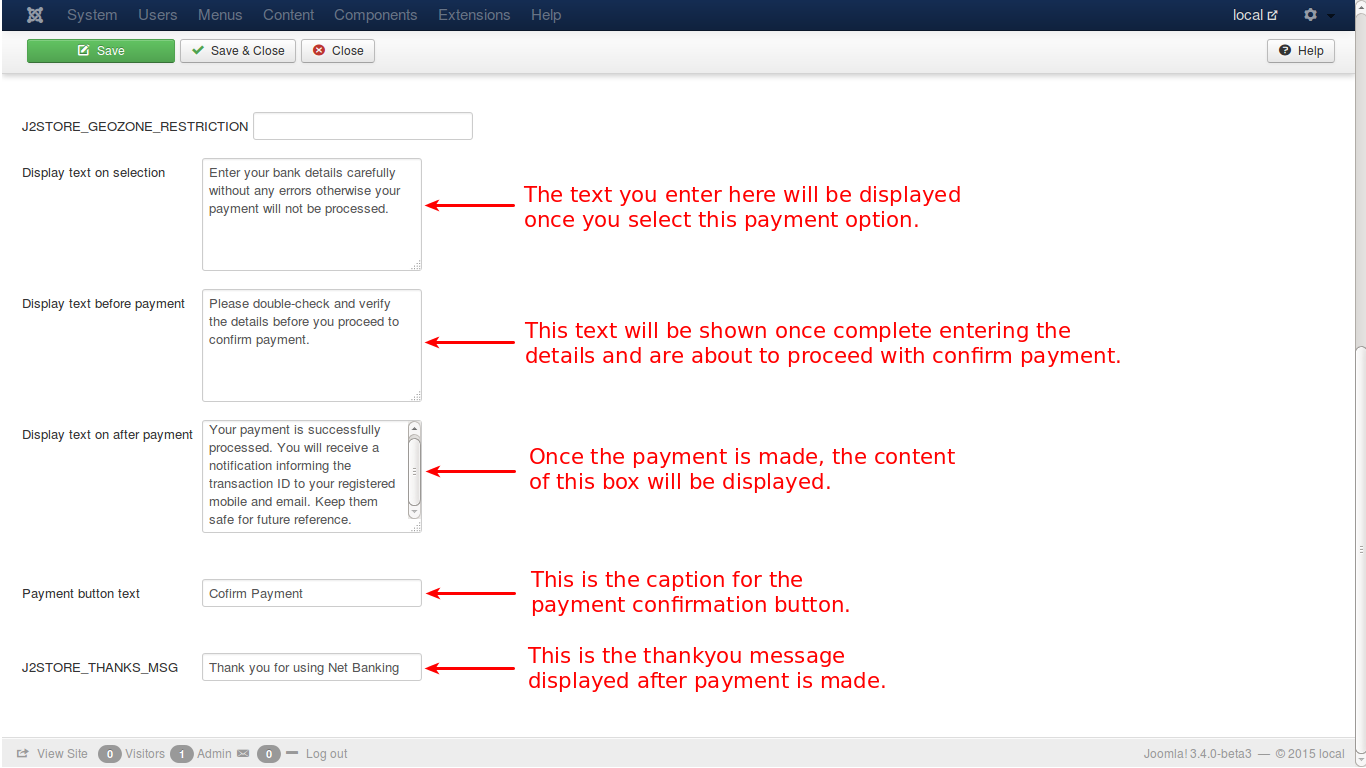Click the Help button in toolbar
The height and width of the screenshot is (768, 1366).
(1301, 51)
